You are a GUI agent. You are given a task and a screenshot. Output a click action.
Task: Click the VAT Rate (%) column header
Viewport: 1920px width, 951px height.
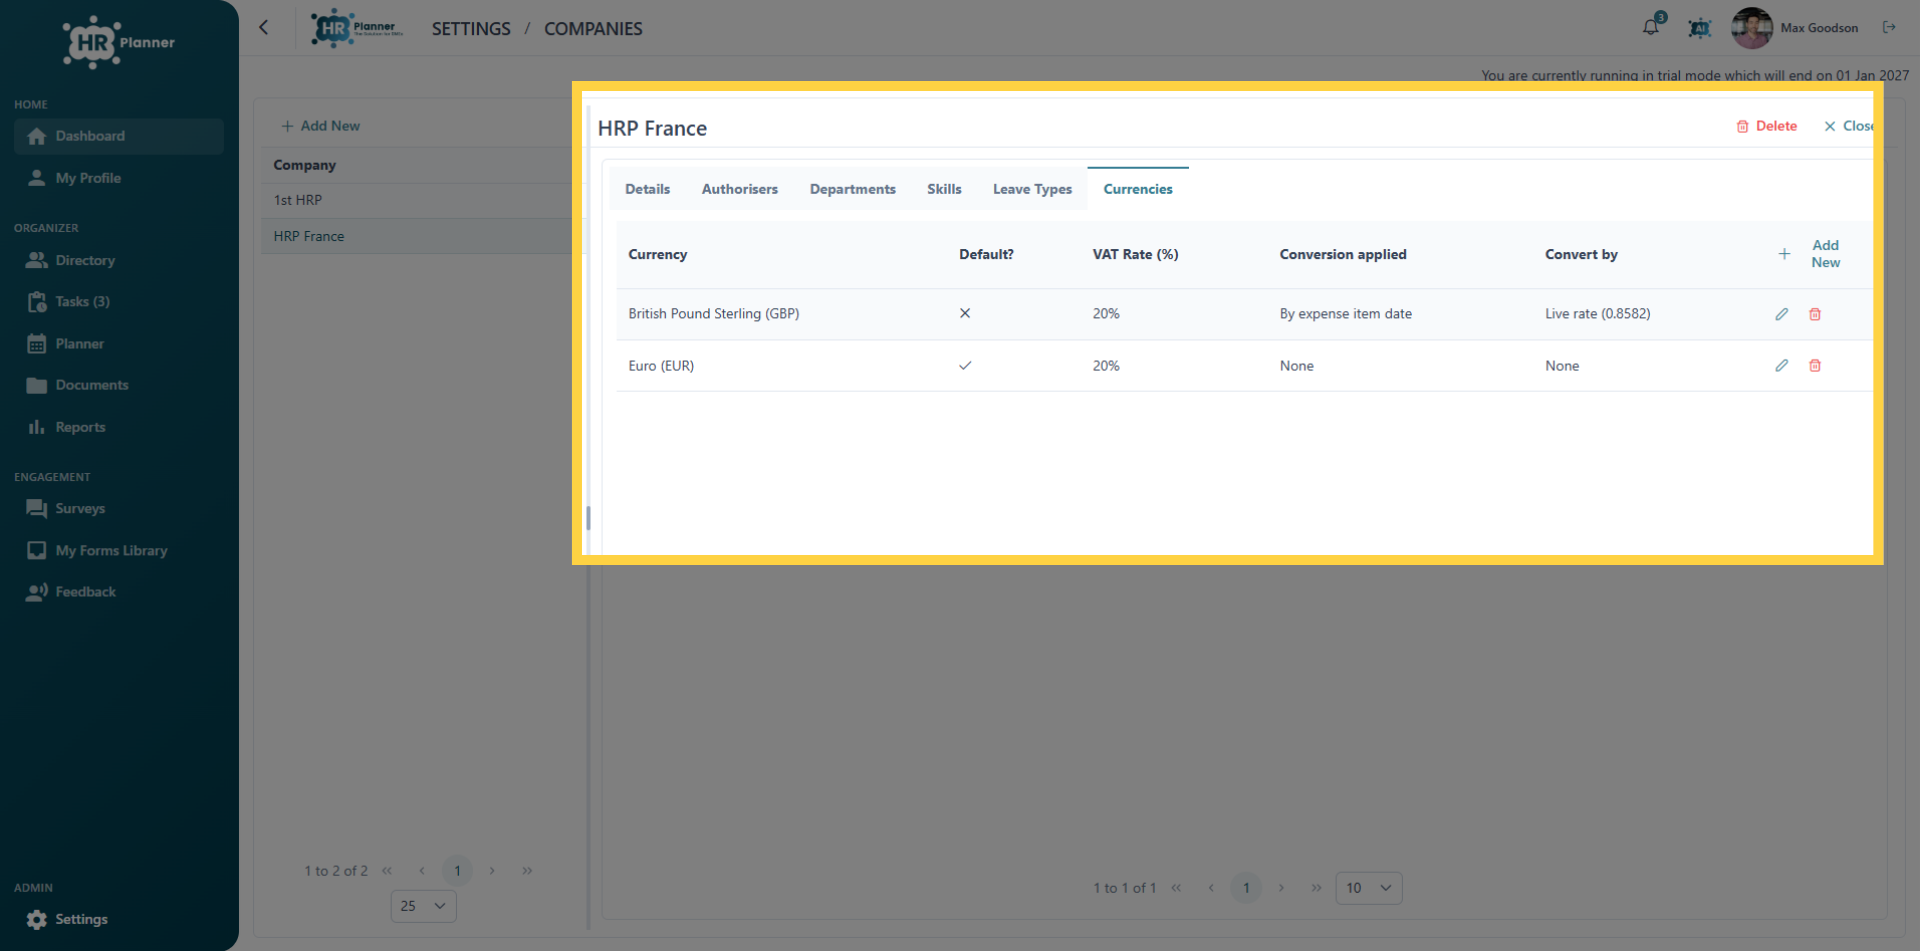pyautogui.click(x=1135, y=255)
